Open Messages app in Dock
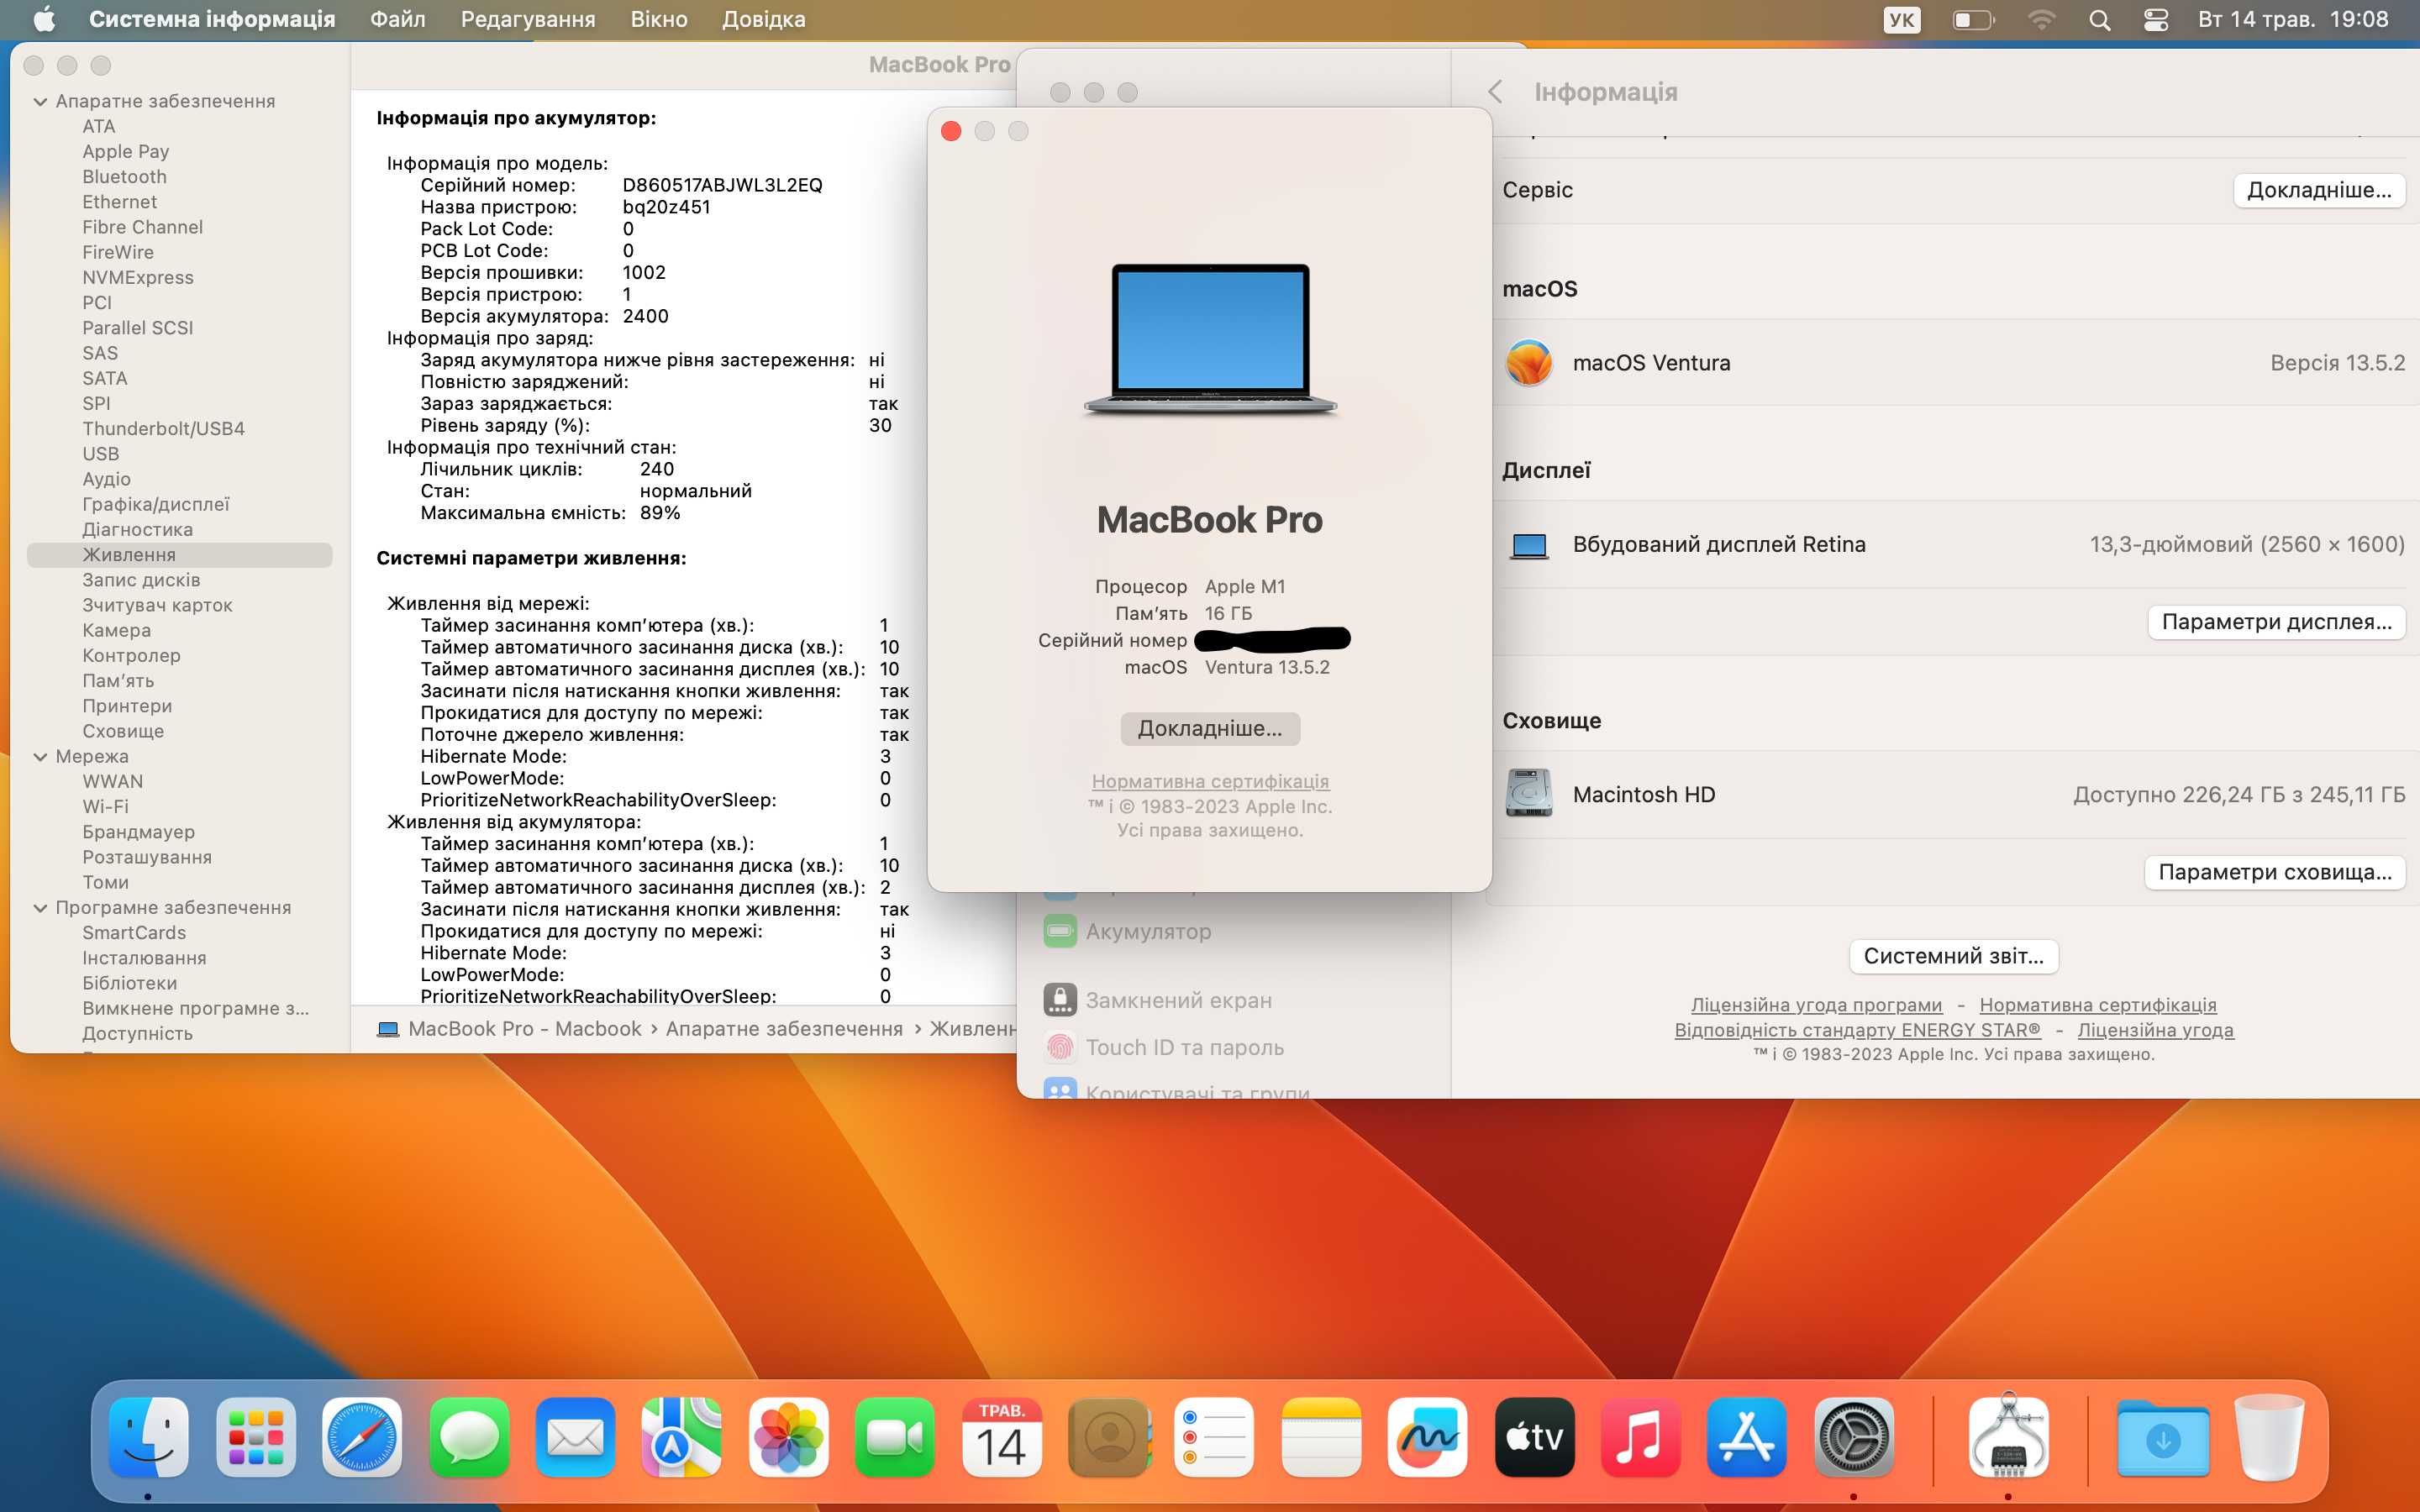The image size is (2420, 1512). 468,1437
